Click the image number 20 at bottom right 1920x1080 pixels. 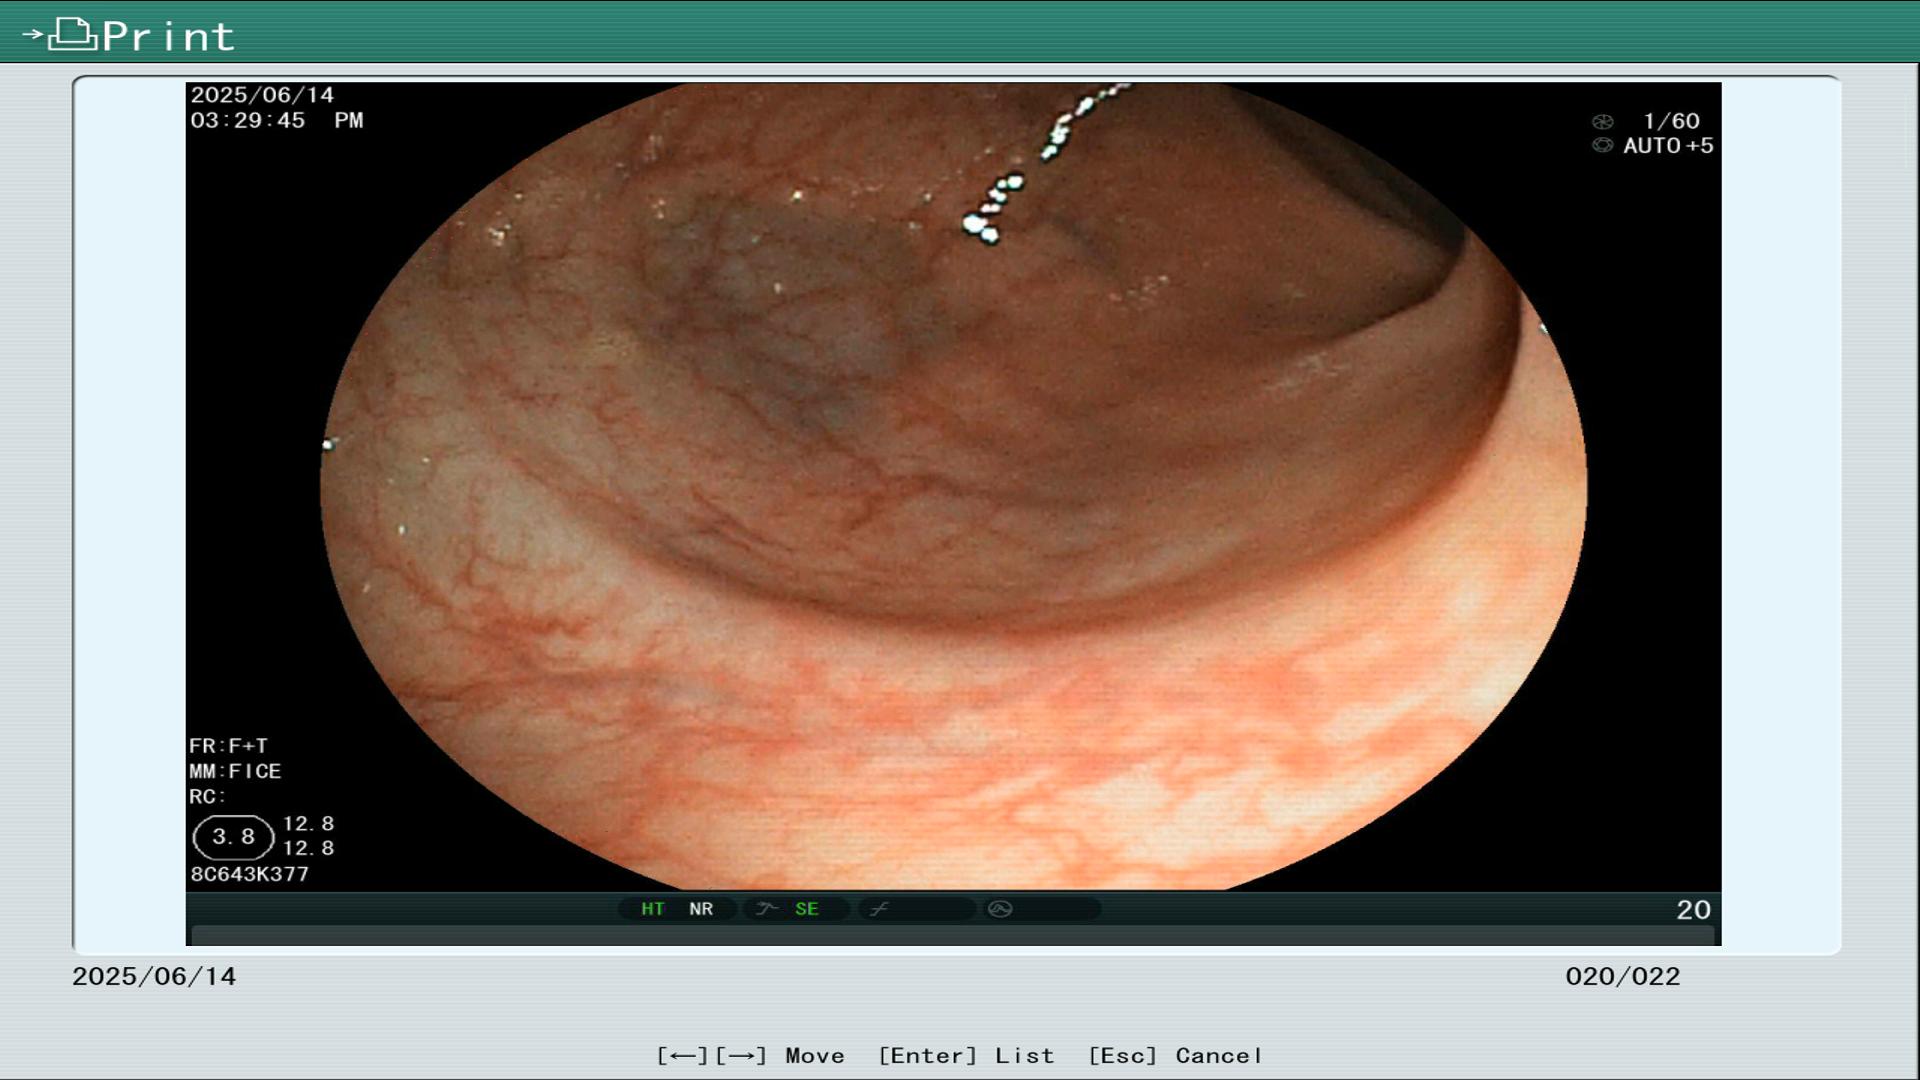pos(1694,910)
